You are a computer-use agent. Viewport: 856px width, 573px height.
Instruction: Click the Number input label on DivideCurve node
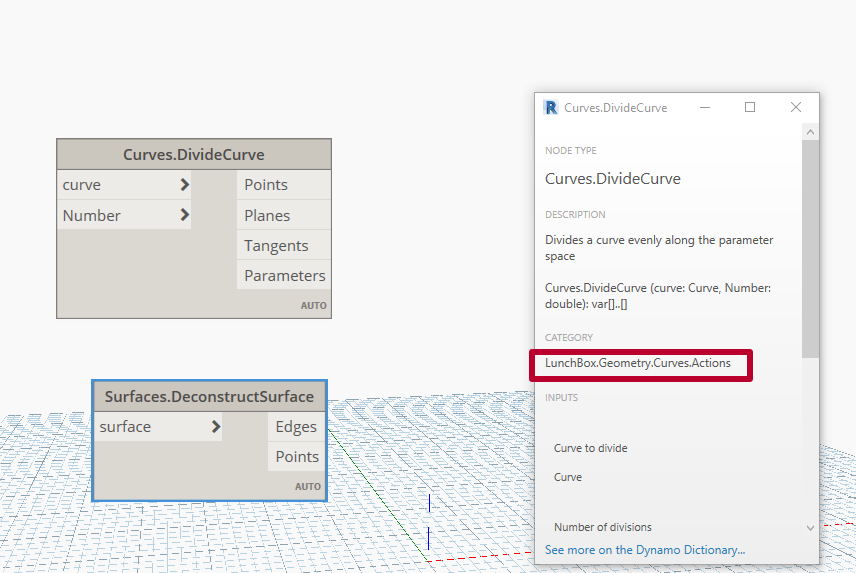pos(91,216)
